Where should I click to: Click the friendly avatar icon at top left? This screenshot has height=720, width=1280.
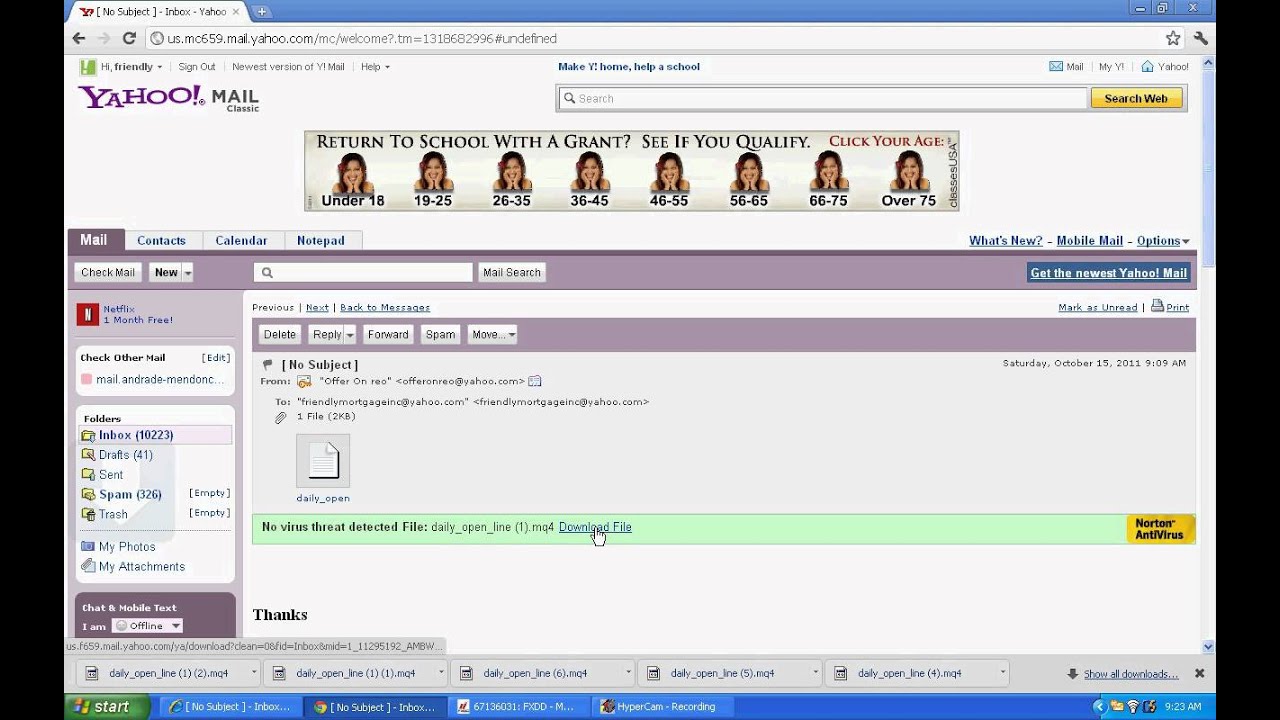click(x=88, y=67)
